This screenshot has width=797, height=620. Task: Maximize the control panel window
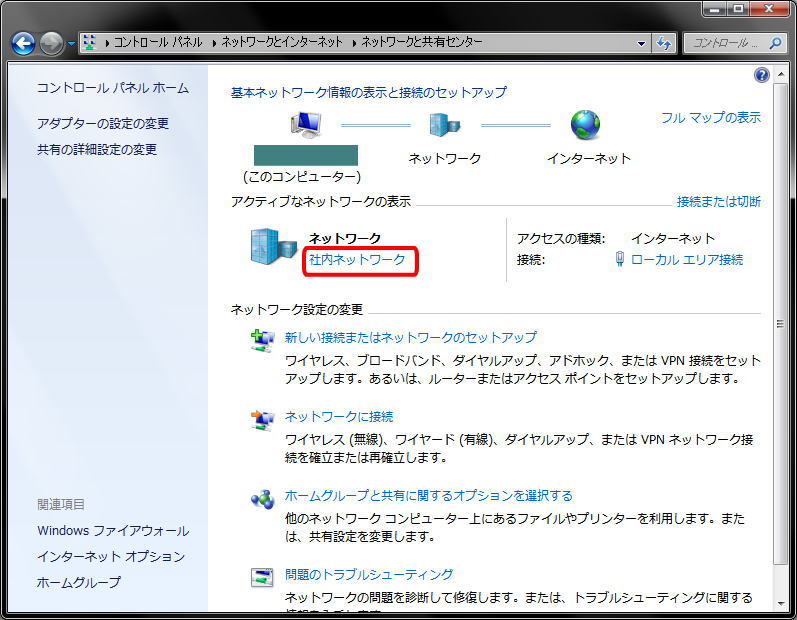tap(738, 9)
